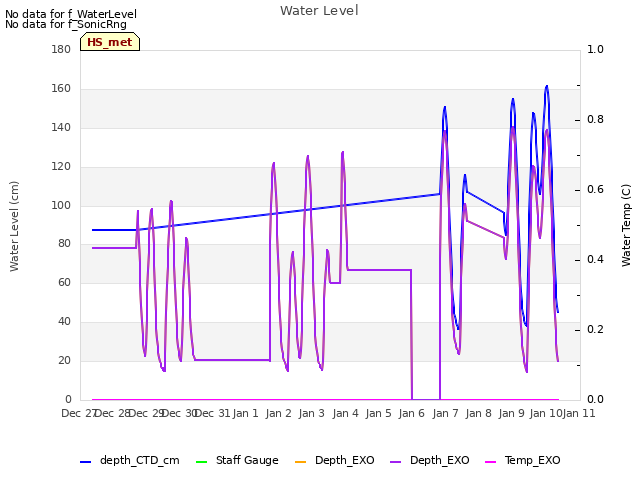
Task: Click the Jan 2 x-axis tick label
Action: [278, 413]
